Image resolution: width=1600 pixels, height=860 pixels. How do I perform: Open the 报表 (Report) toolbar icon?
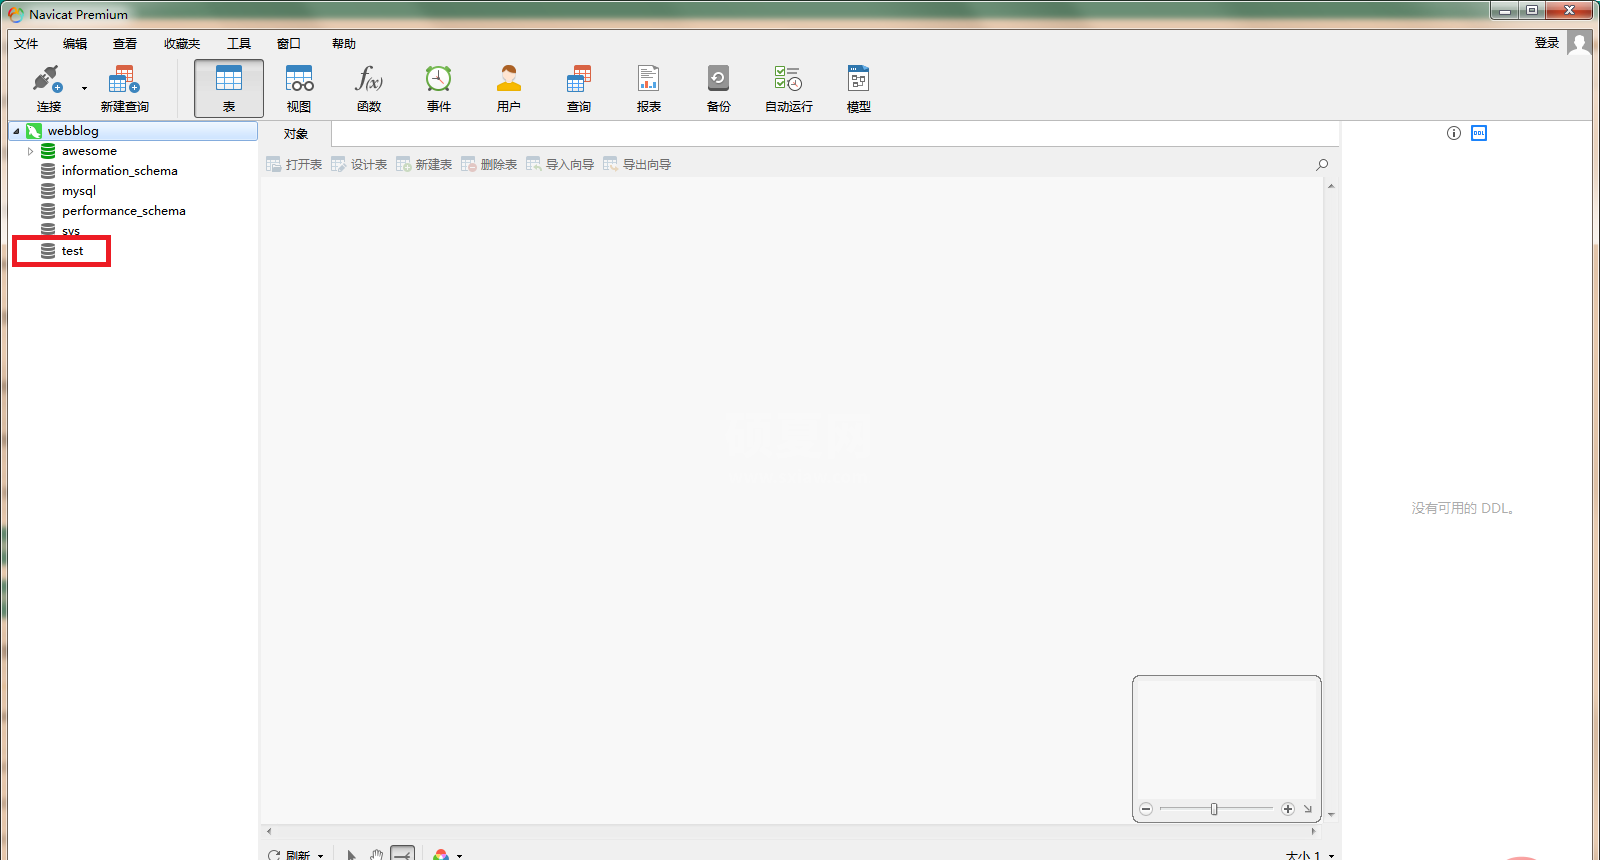[x=649, y=79]
